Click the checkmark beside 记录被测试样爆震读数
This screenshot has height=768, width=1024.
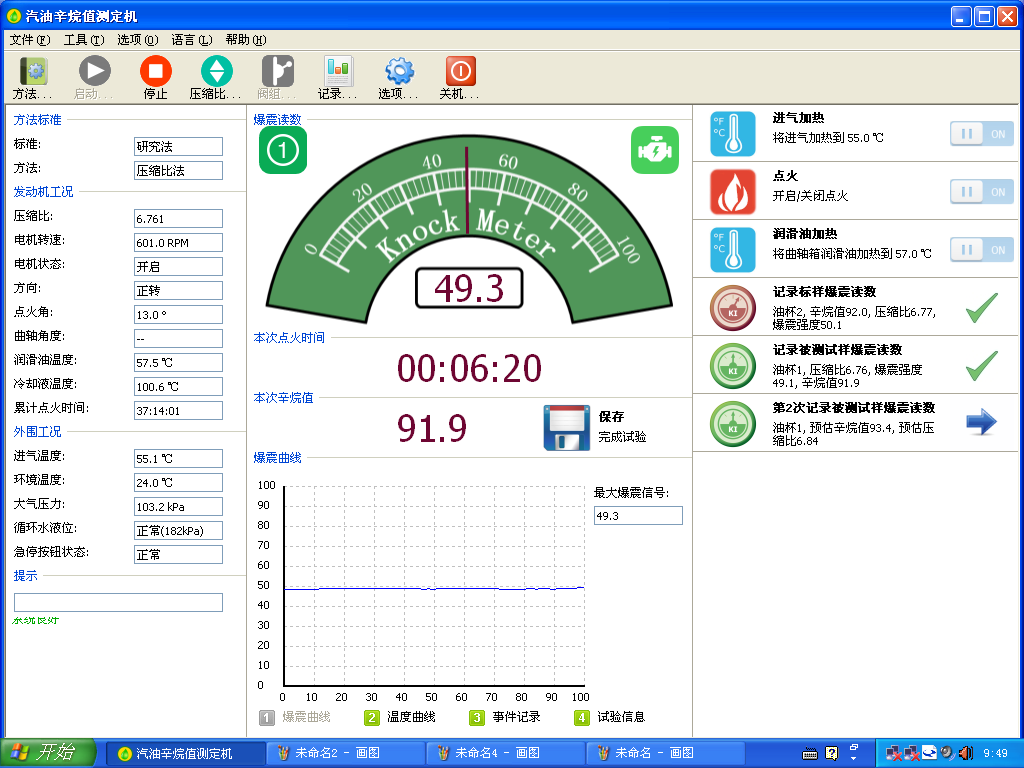pos(982,366)
